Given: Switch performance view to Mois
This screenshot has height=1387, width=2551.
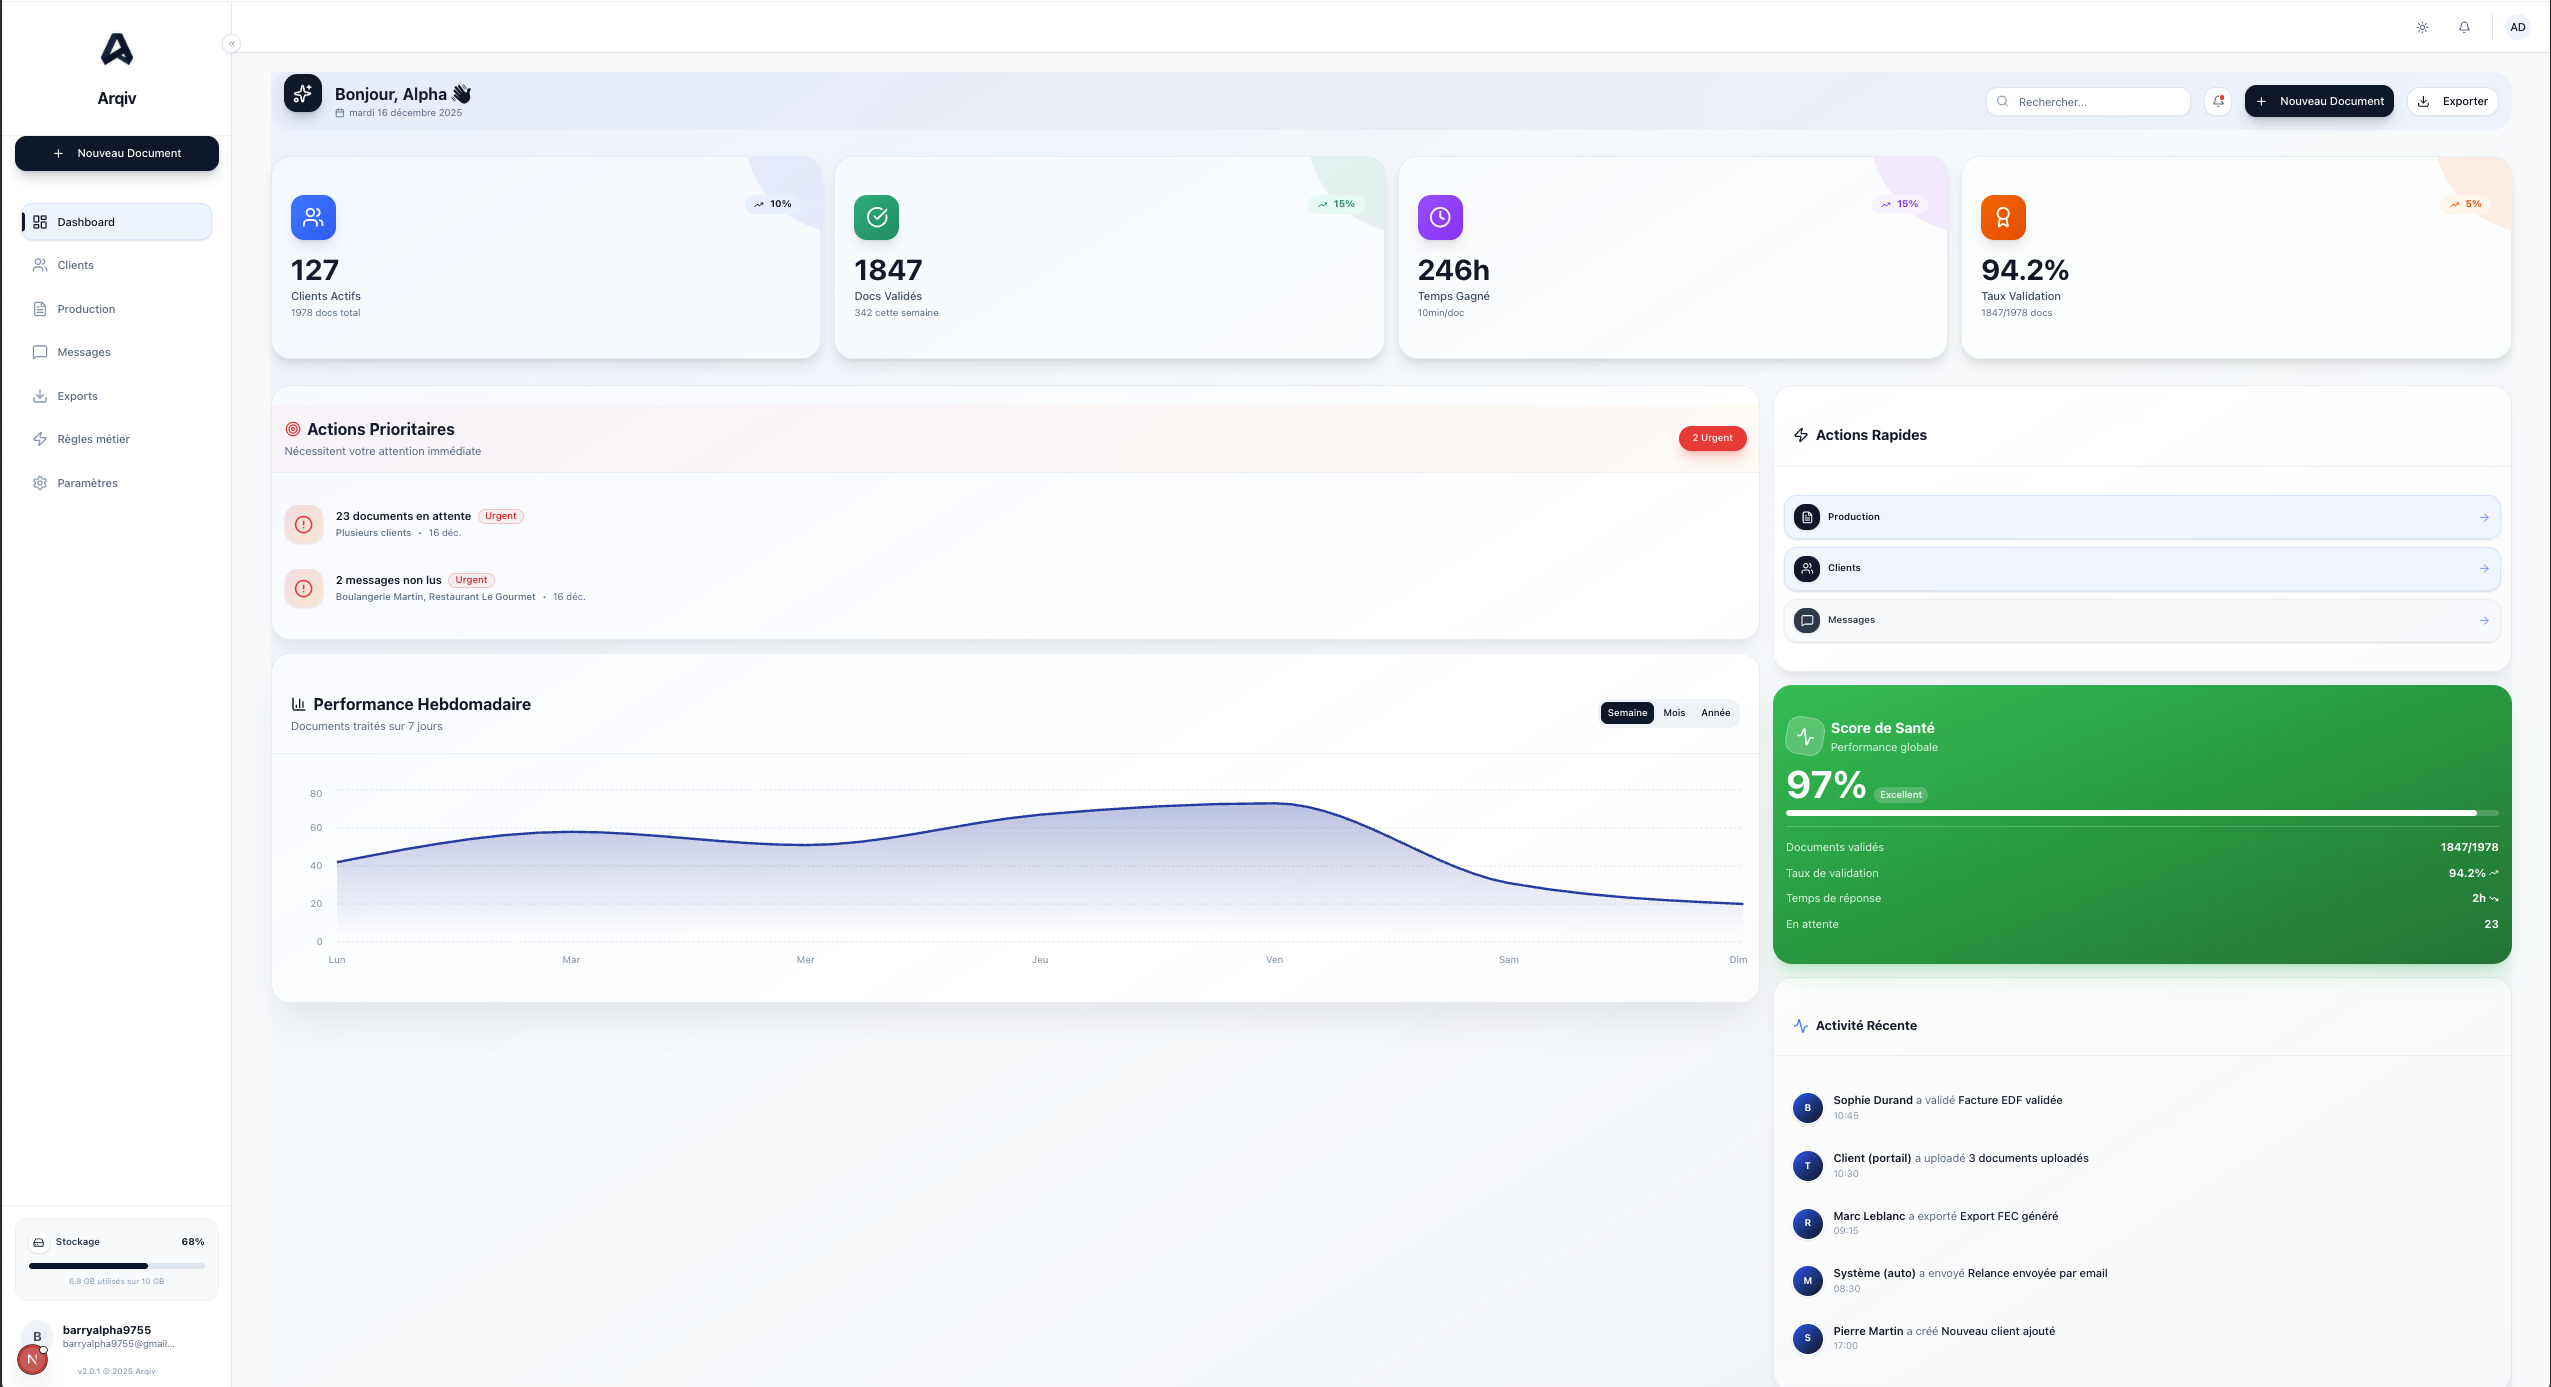Looking at the screenshot, I should tap(1672, 712).
